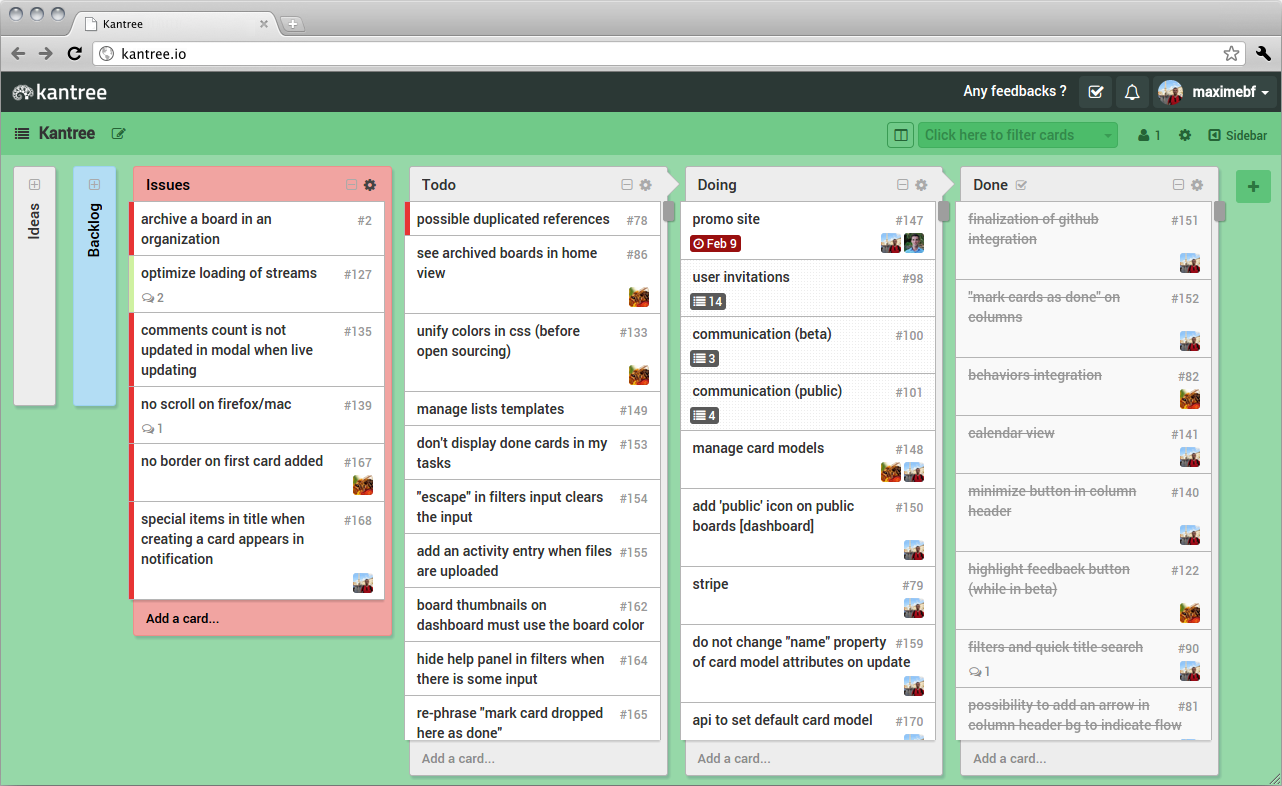Toggle the Sidebar panel
The width and height of the screenshot is (1282, 786).
[x=1237, y=135]
